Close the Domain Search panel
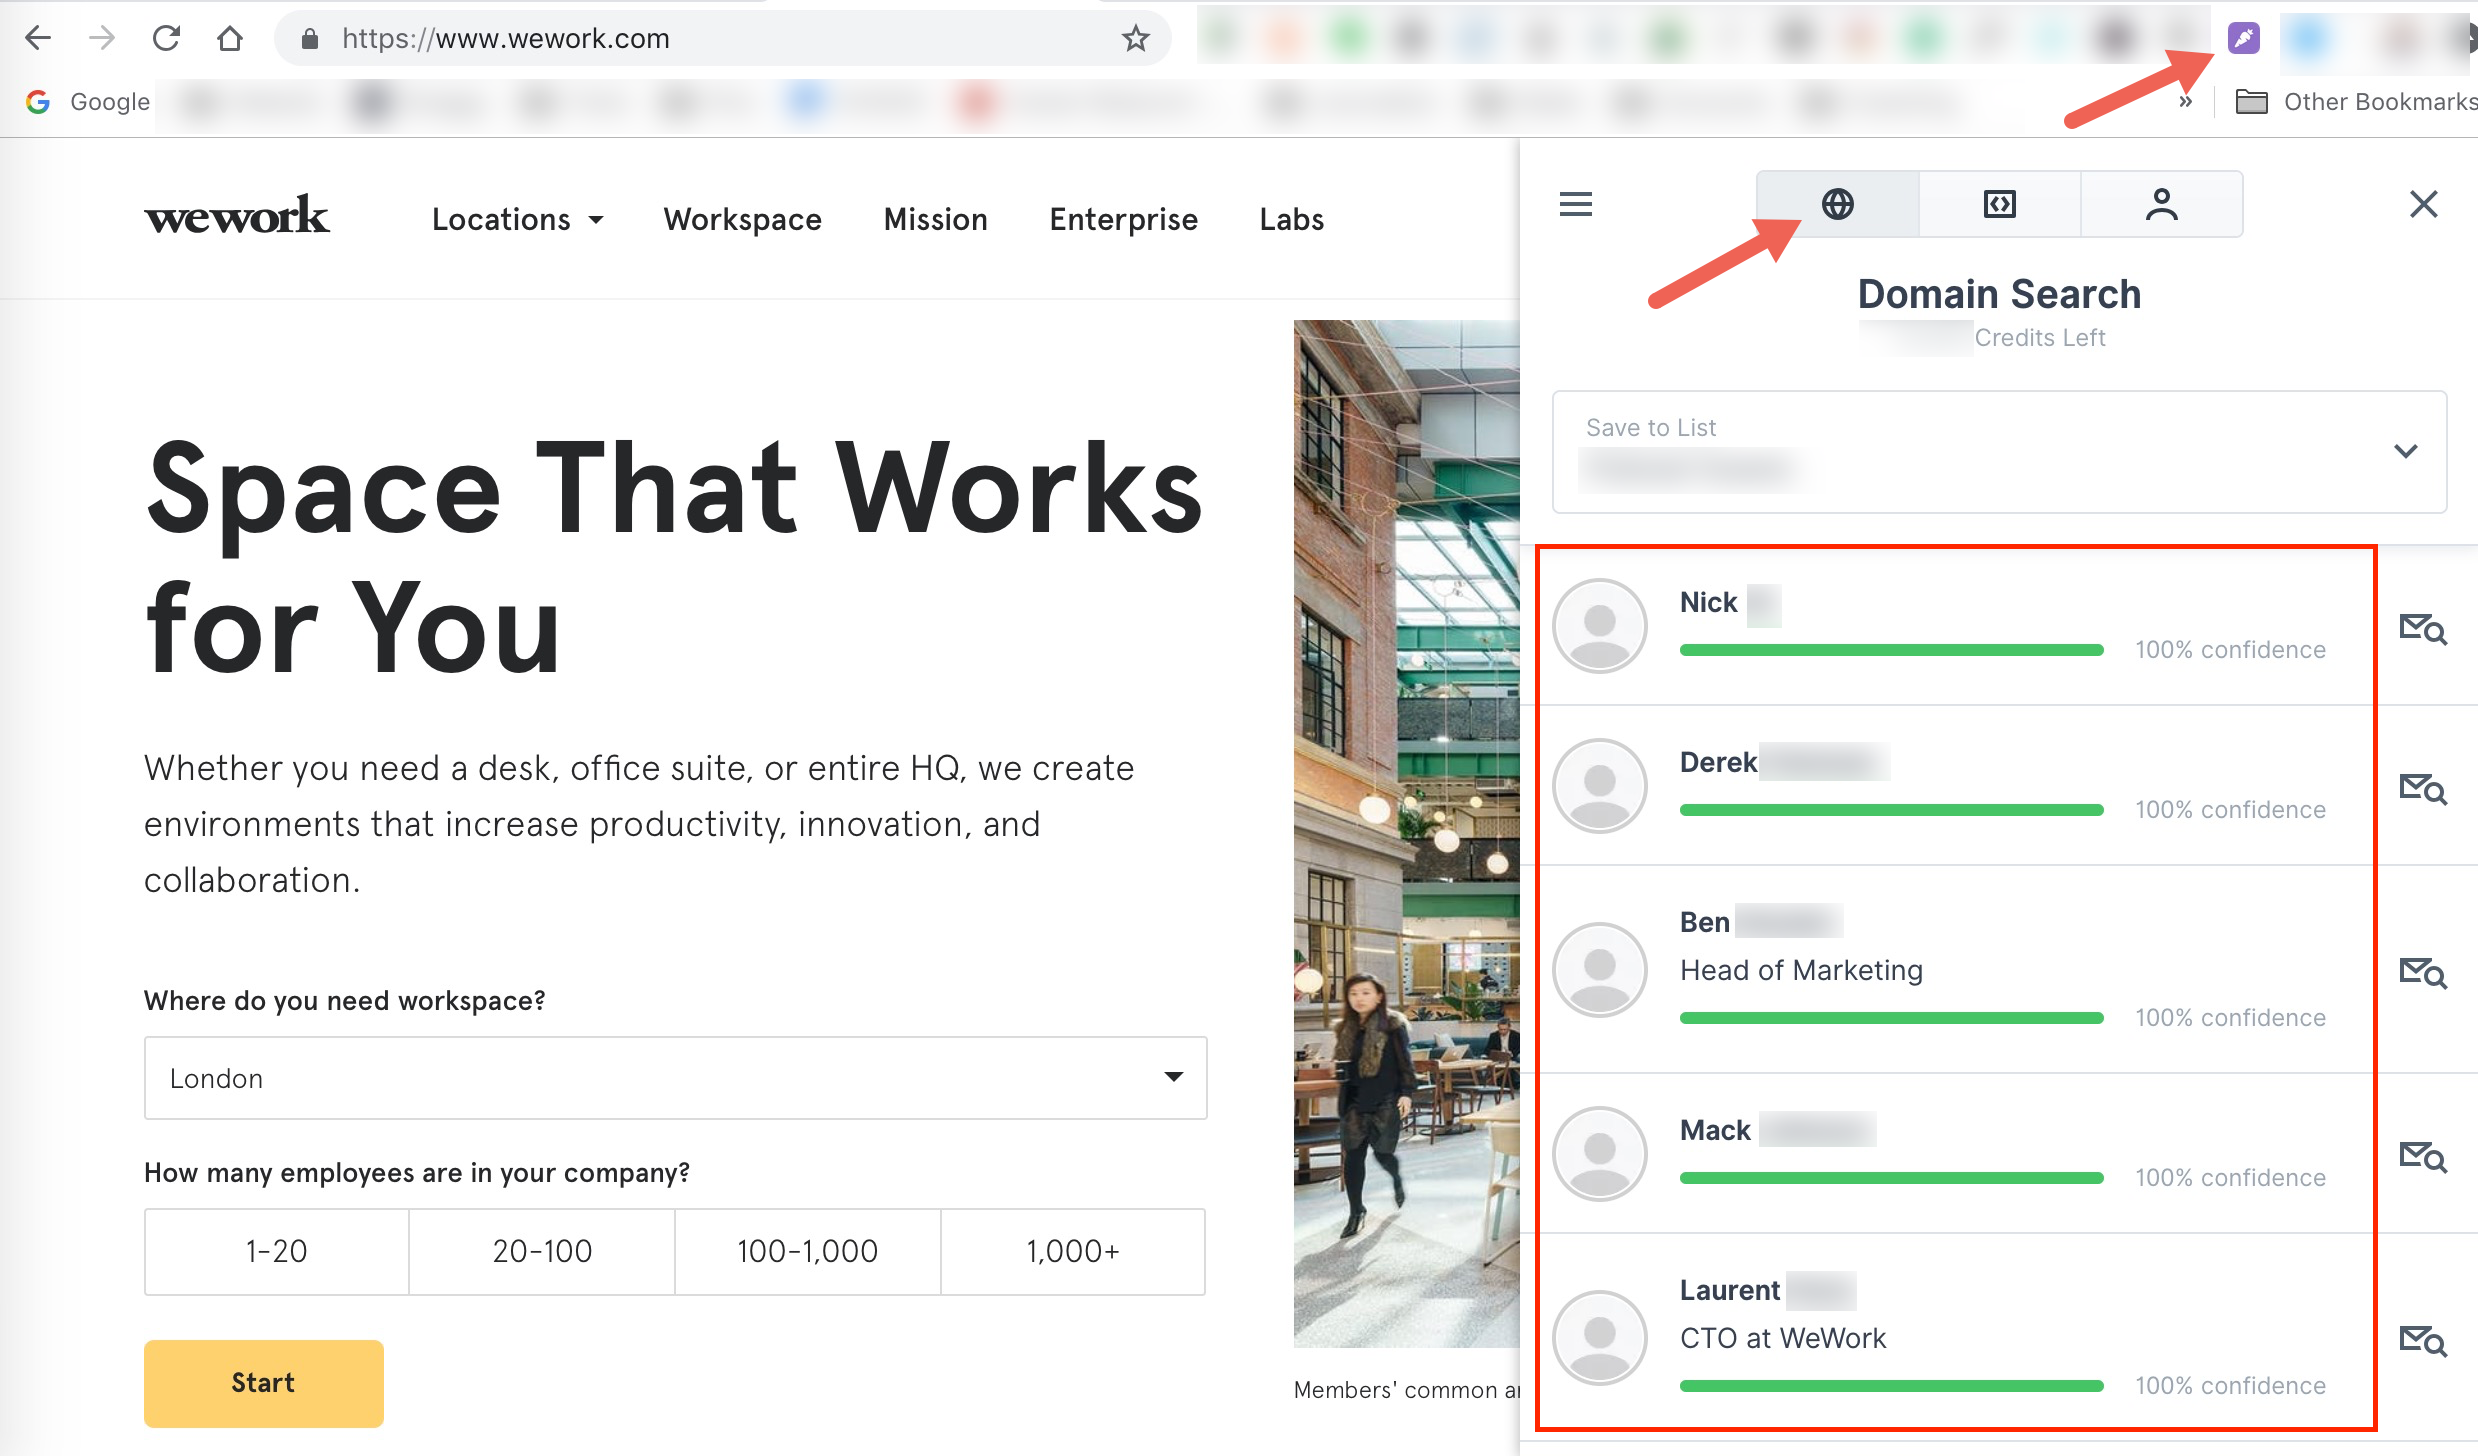Viewport: 2478px width, 1456px height. click(x=2423, y=204)
